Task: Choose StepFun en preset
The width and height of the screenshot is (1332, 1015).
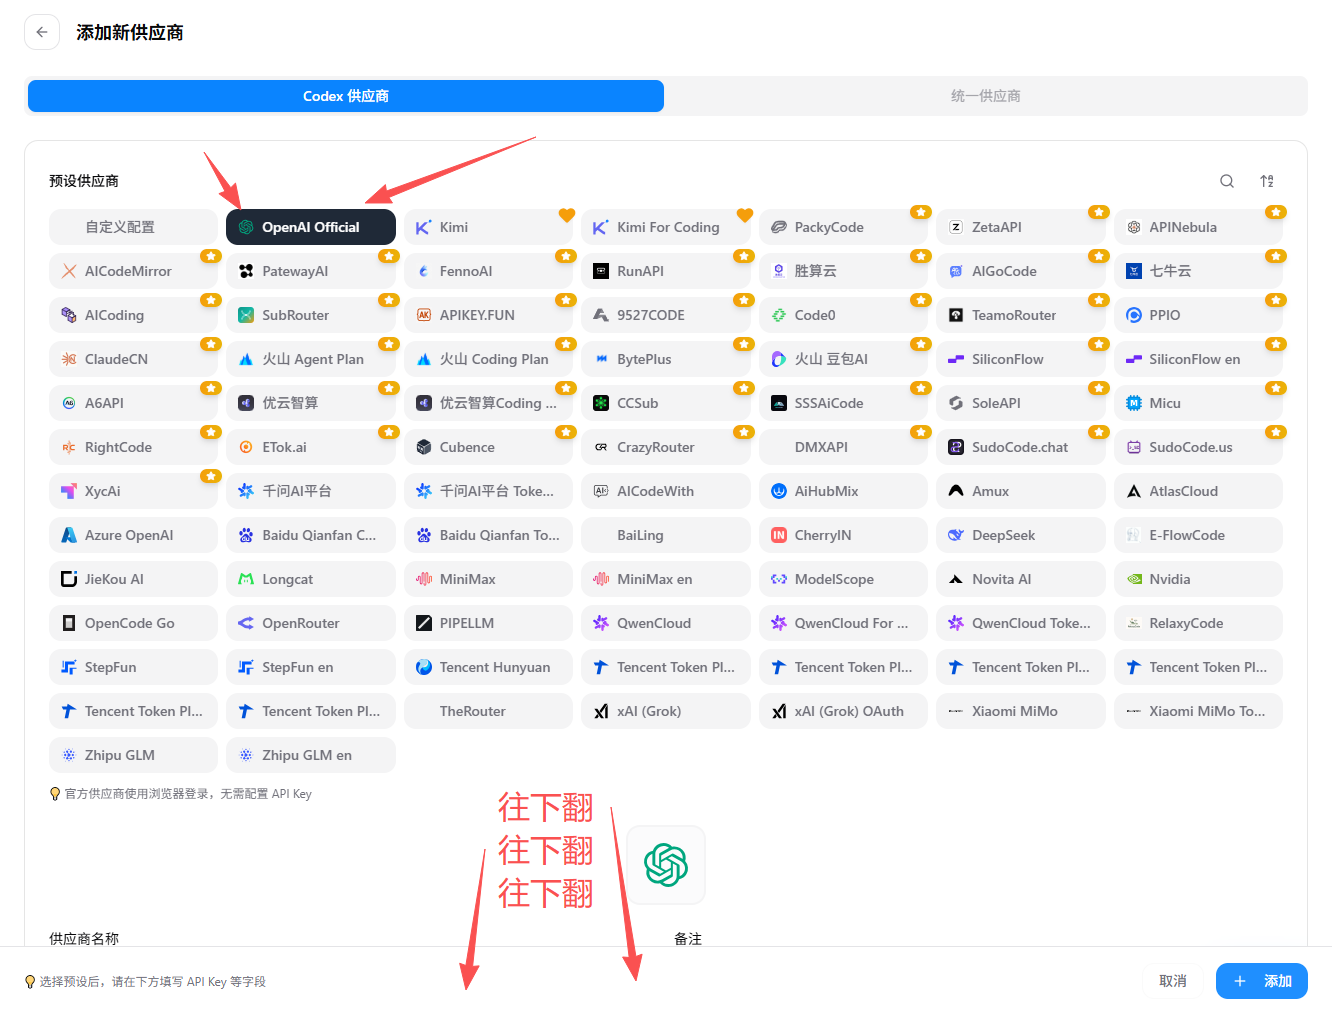Action: [x=311, y=667]
